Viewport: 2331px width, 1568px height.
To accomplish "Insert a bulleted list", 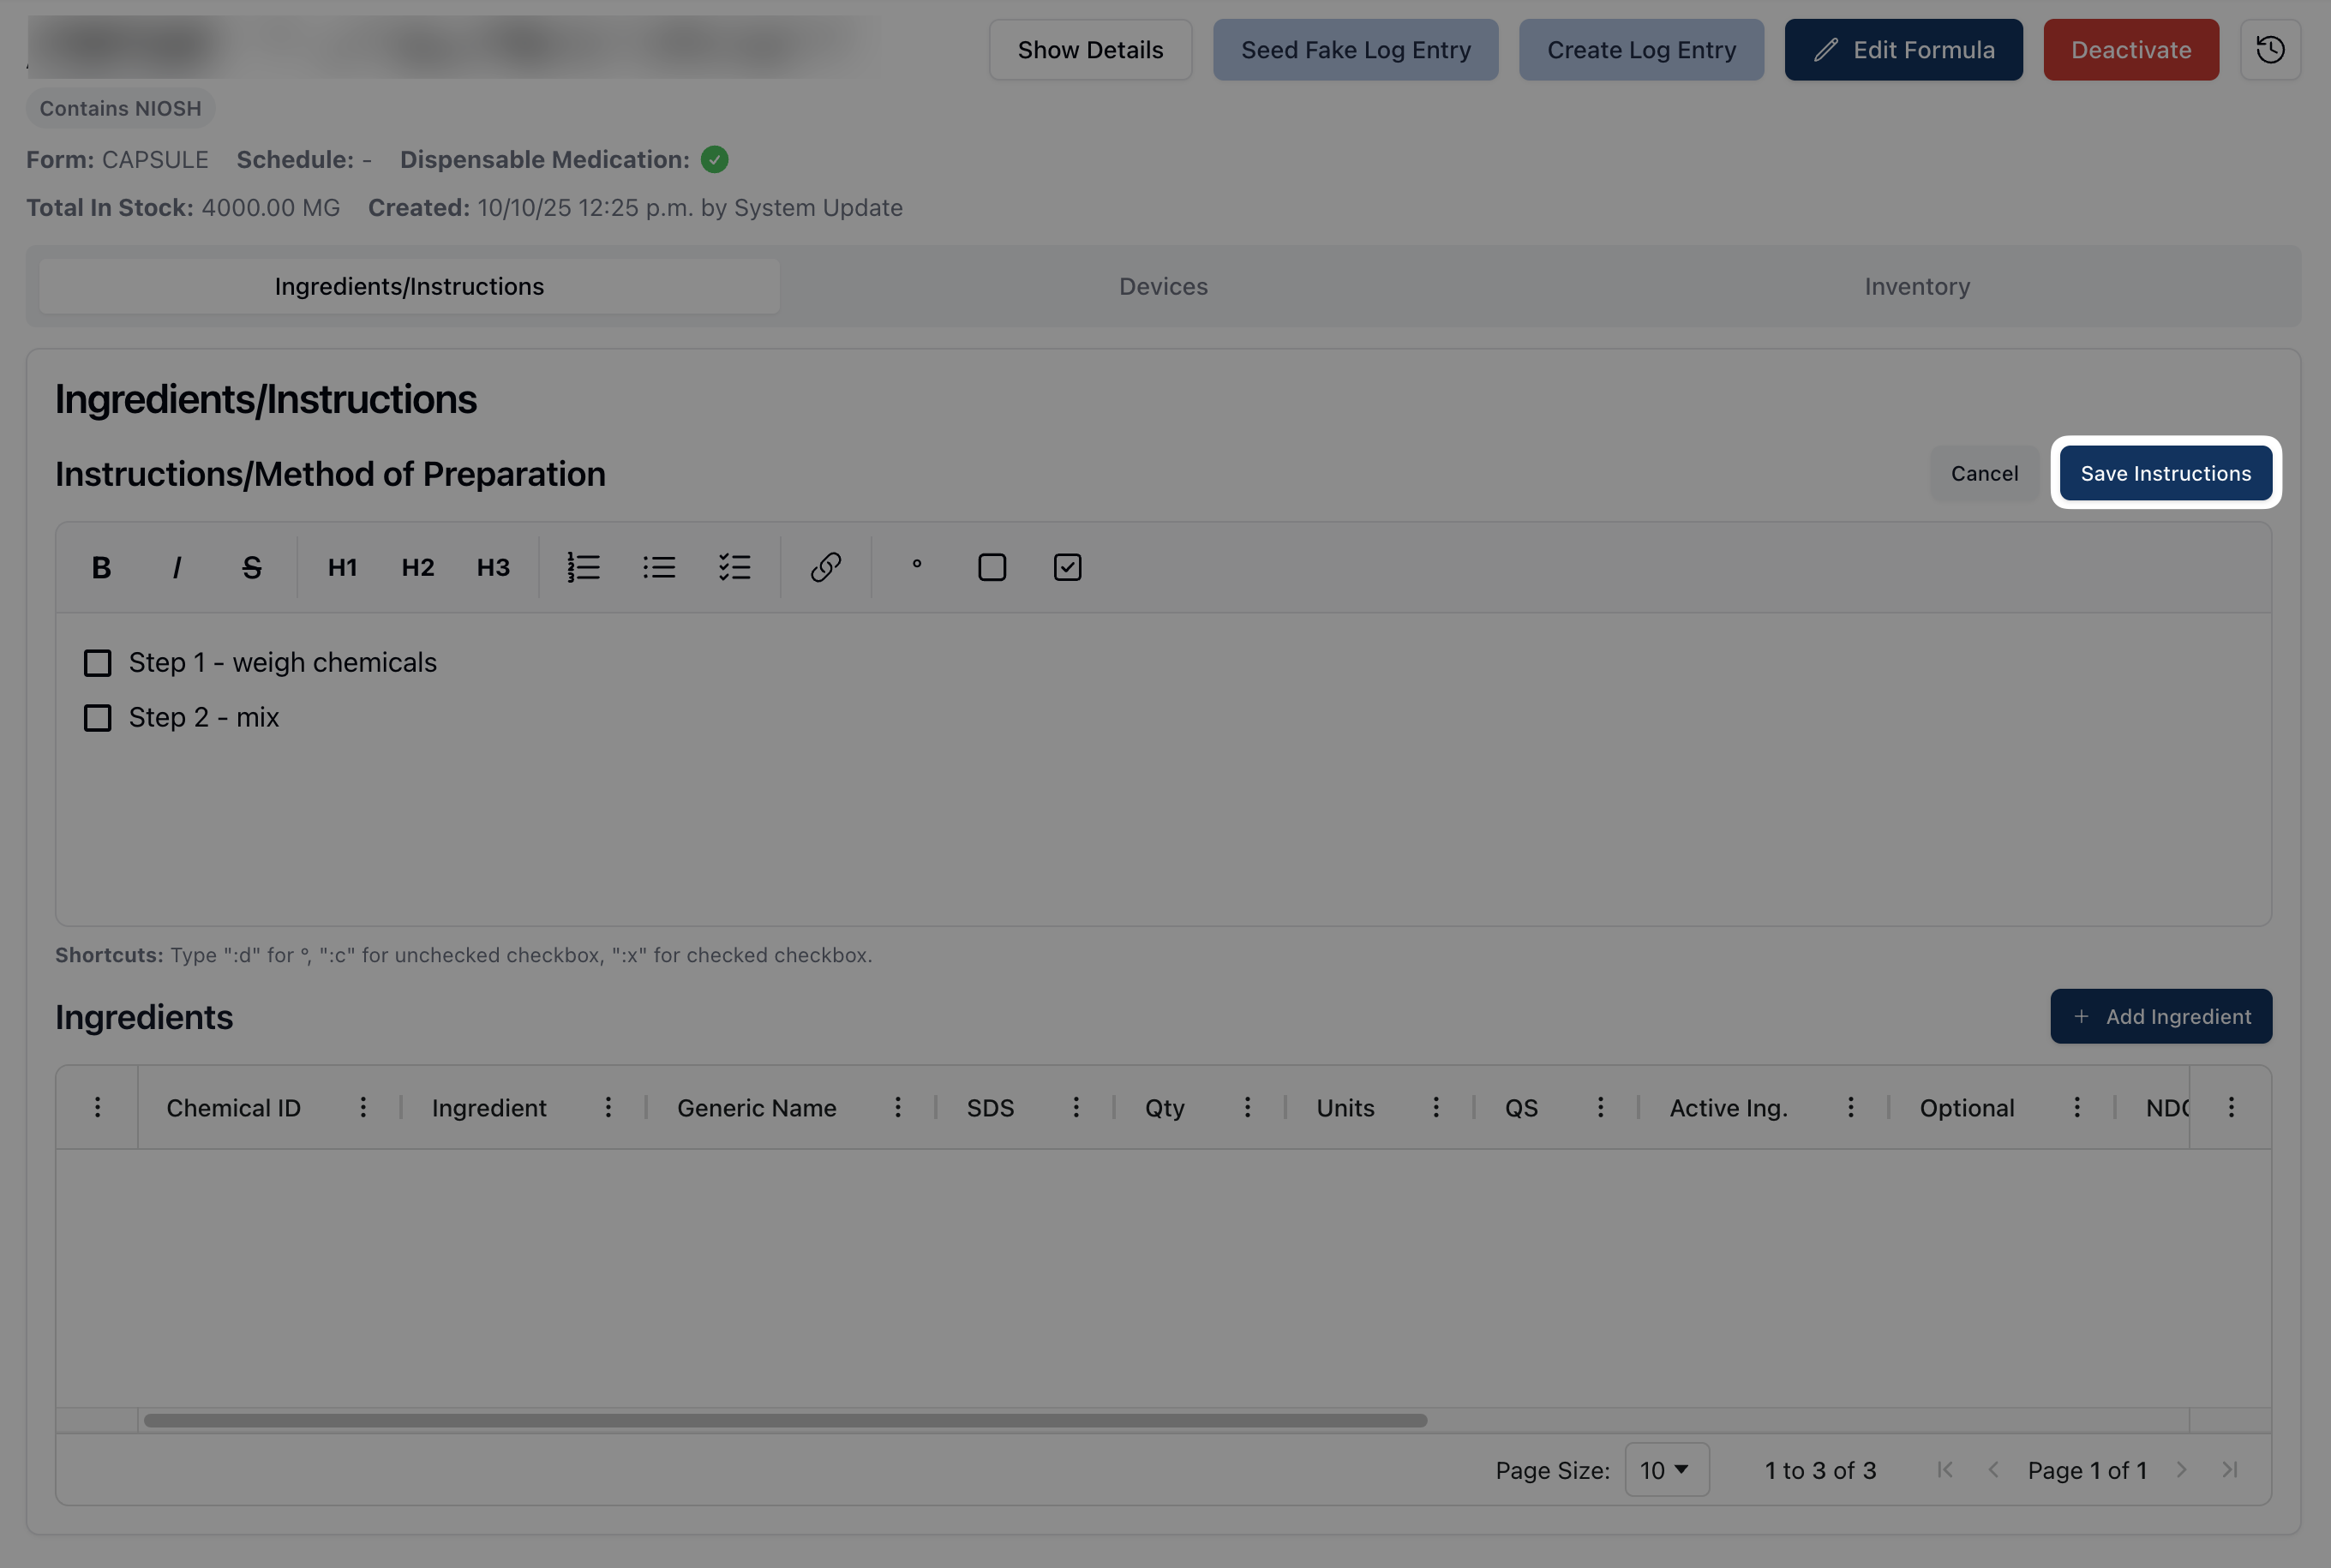I will pyautogui.click(x=659, y=567).
